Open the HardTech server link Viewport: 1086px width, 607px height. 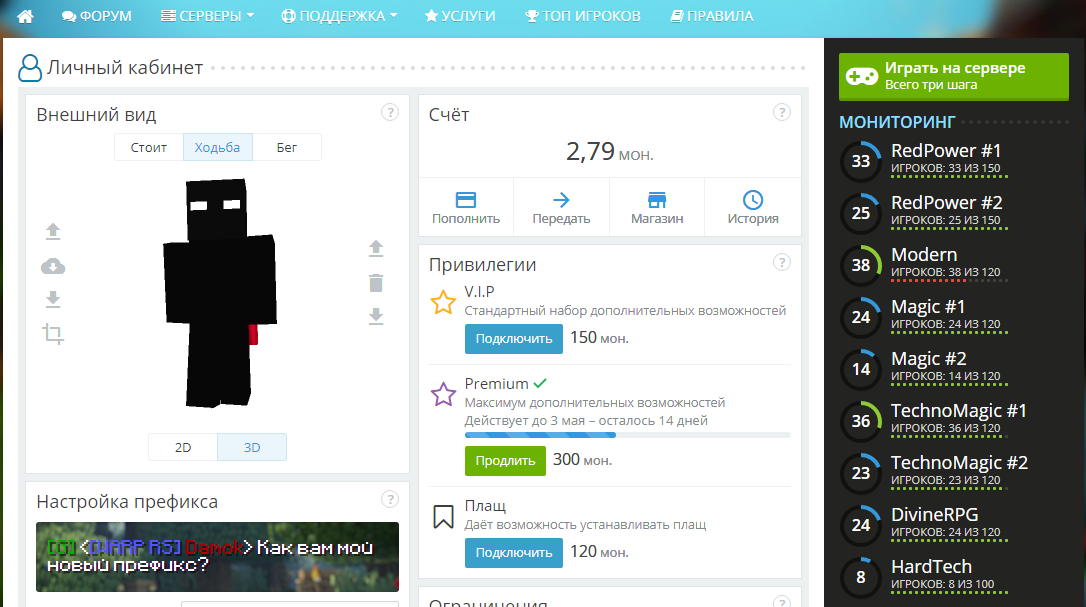tap(932, 566)
